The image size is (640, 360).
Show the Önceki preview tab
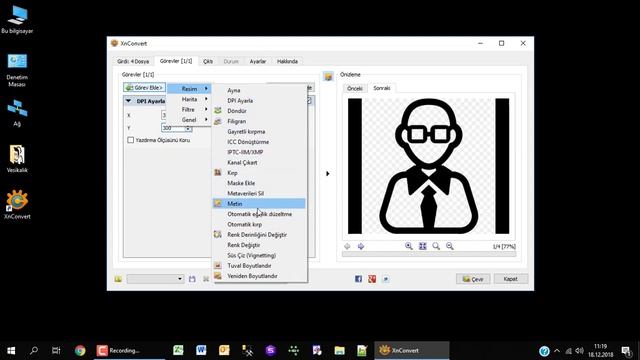pos(354,88)
